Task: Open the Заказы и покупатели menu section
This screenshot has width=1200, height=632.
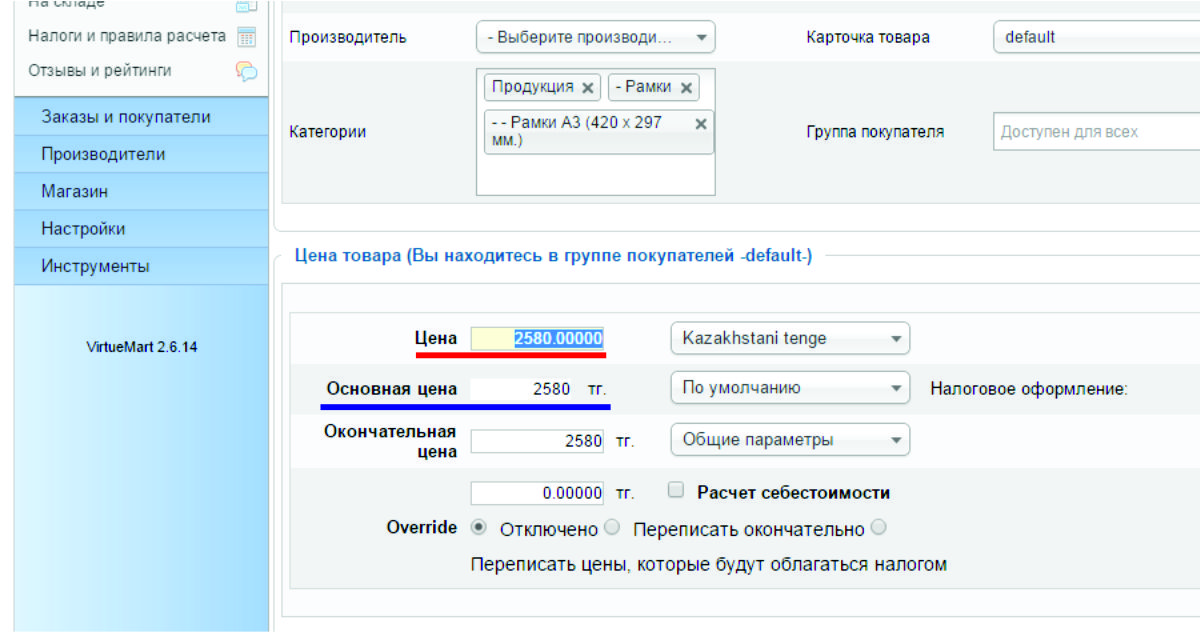Action: pos(126,117)
